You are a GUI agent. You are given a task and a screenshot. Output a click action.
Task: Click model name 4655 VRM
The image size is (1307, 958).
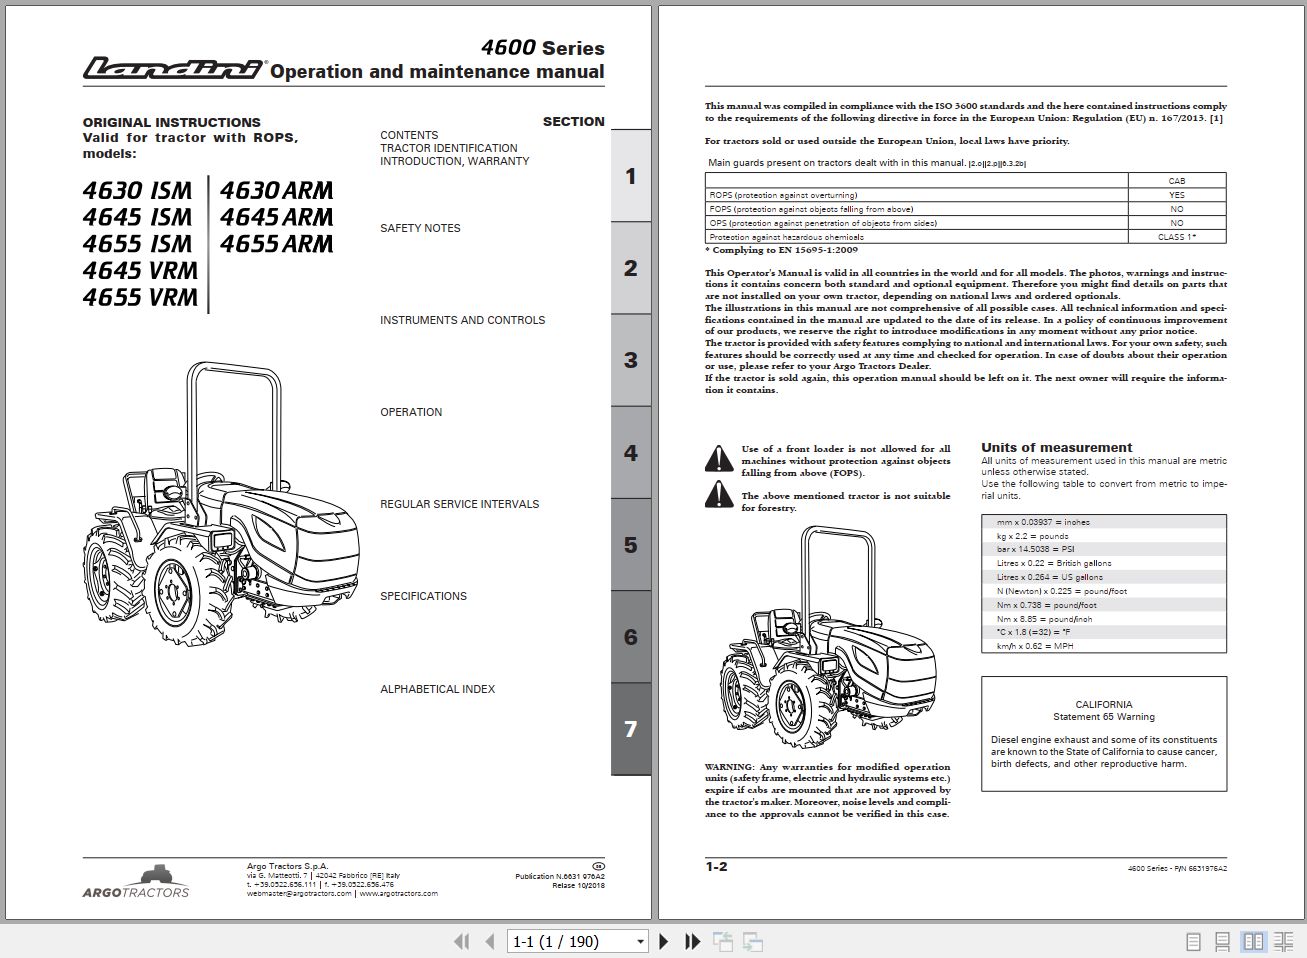pyautogui.click(x=140, y=297)
